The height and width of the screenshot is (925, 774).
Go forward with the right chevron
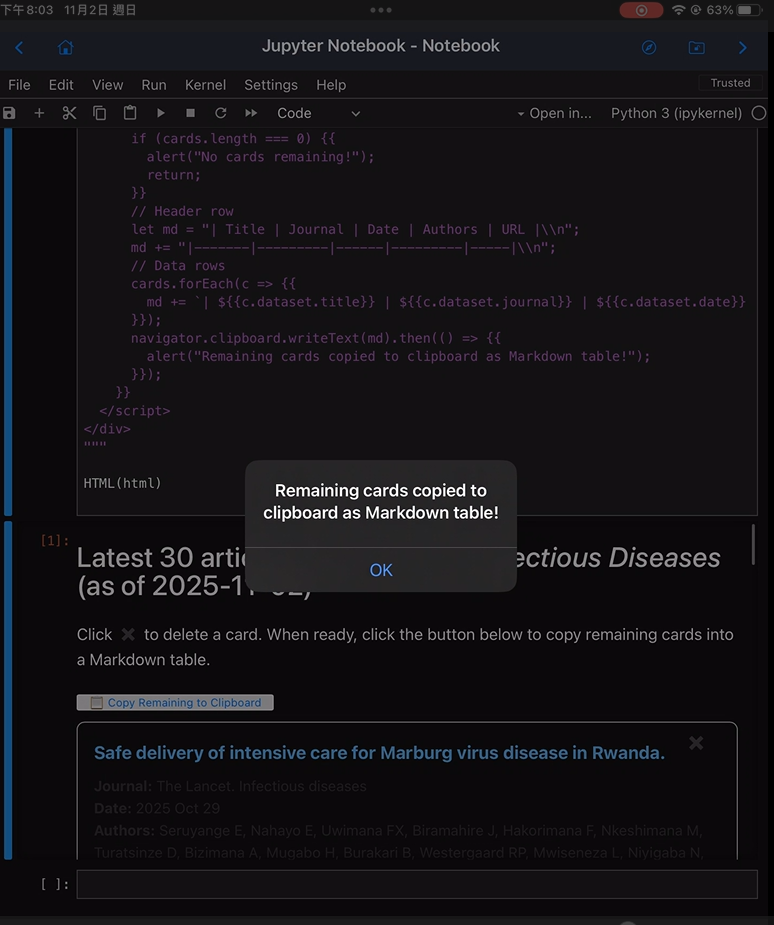743,47
